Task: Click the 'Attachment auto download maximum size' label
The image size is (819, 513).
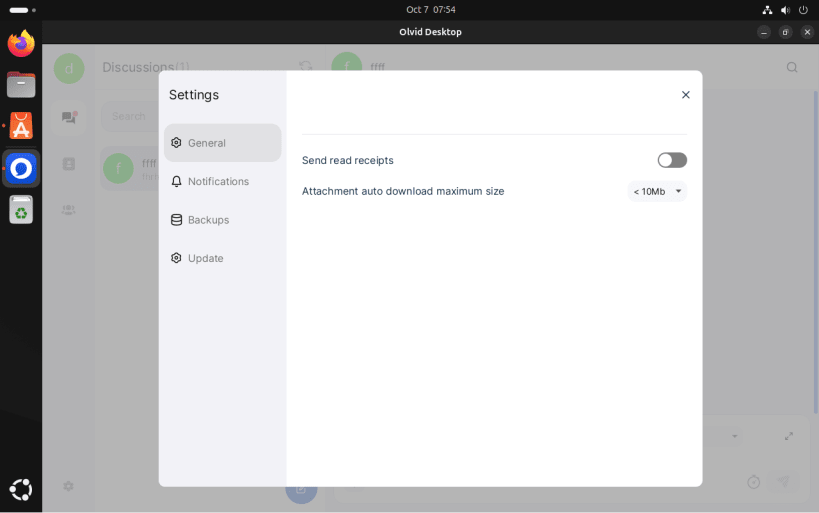Action: (x=403, y=191)
